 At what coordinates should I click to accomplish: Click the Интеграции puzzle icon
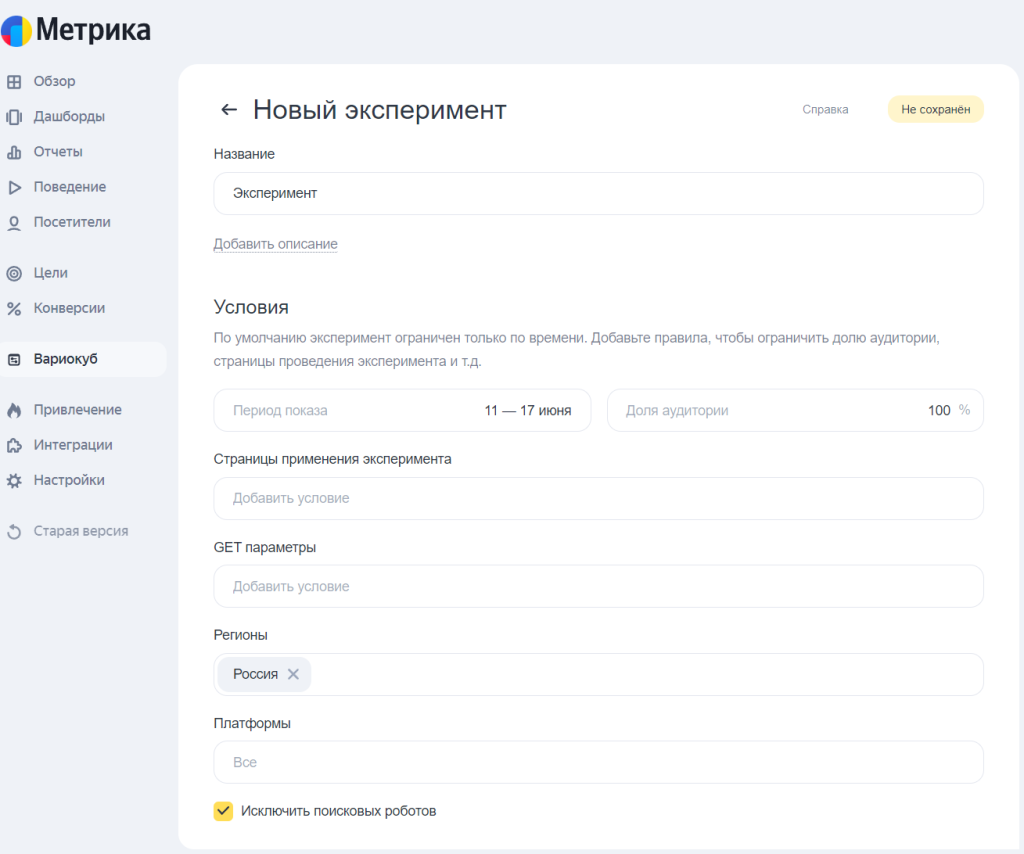click(14, 446)
